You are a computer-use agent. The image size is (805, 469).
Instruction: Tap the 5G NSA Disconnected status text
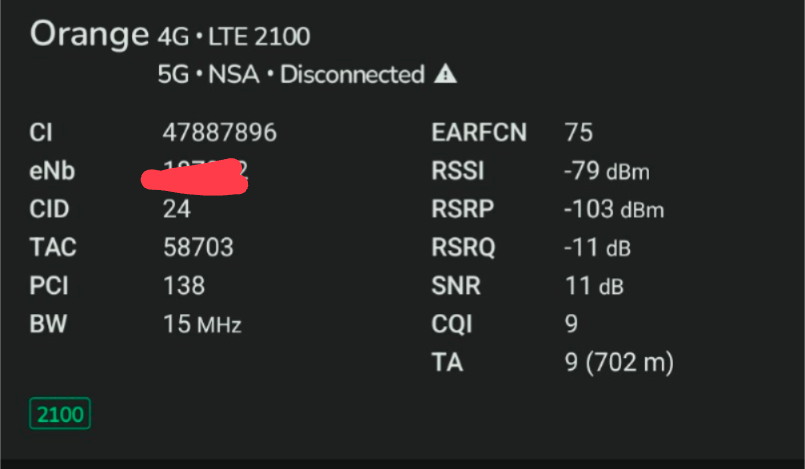pyautogui.click(x=290, y=74)
